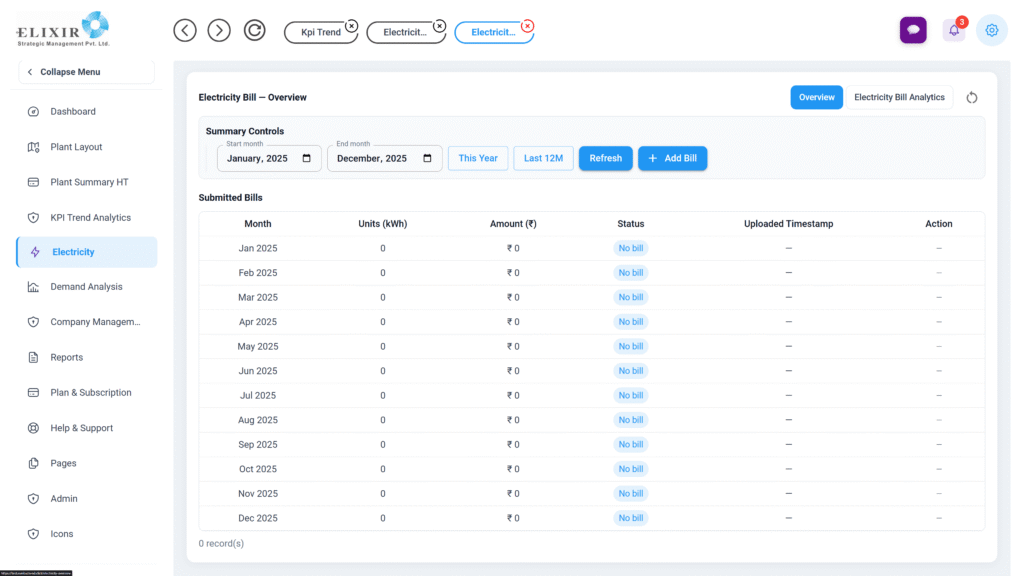Click the forward navigation arrow icon
1024x576 pixels.
tap(219, 30)
